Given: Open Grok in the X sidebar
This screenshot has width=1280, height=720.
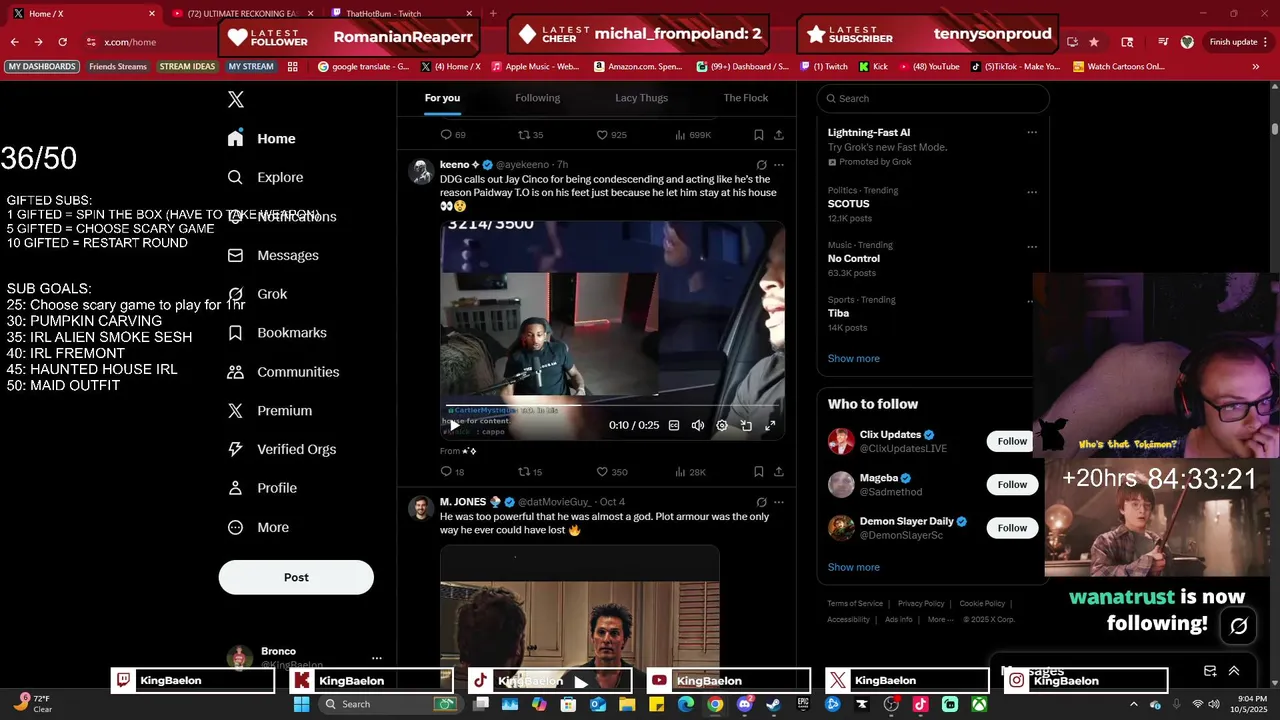Looking at the screenshot, I should click(257, 294).
